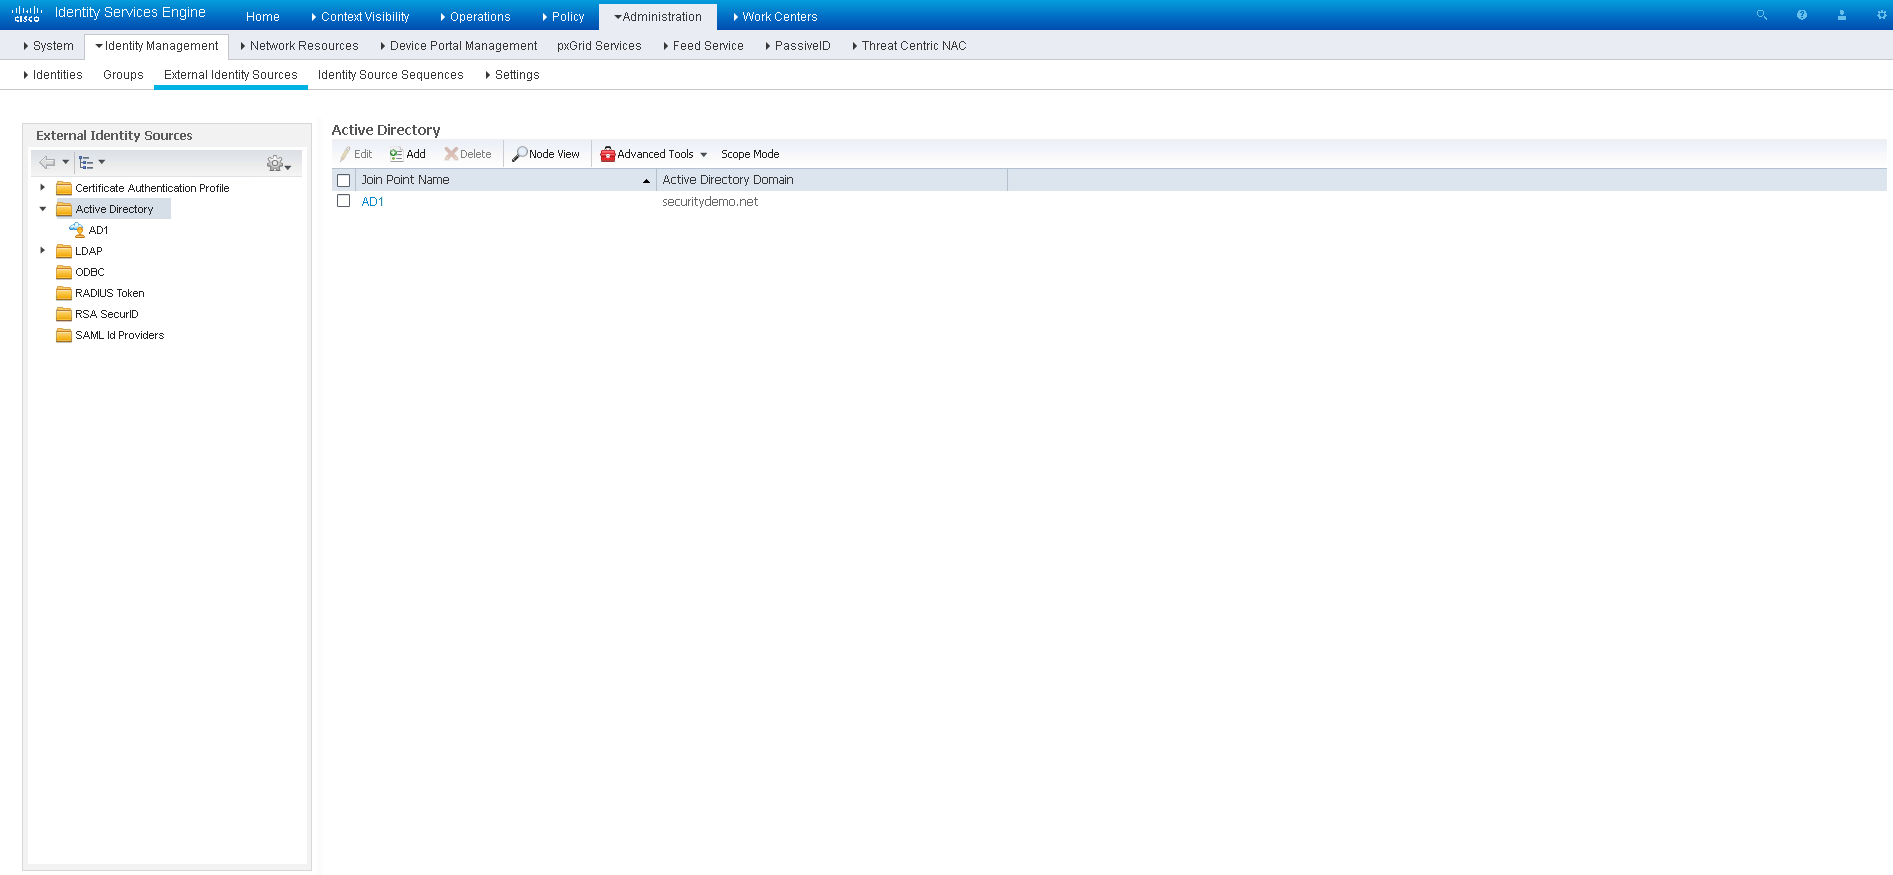Open the Home tab

pyautogui.click(x=263, y=17)
